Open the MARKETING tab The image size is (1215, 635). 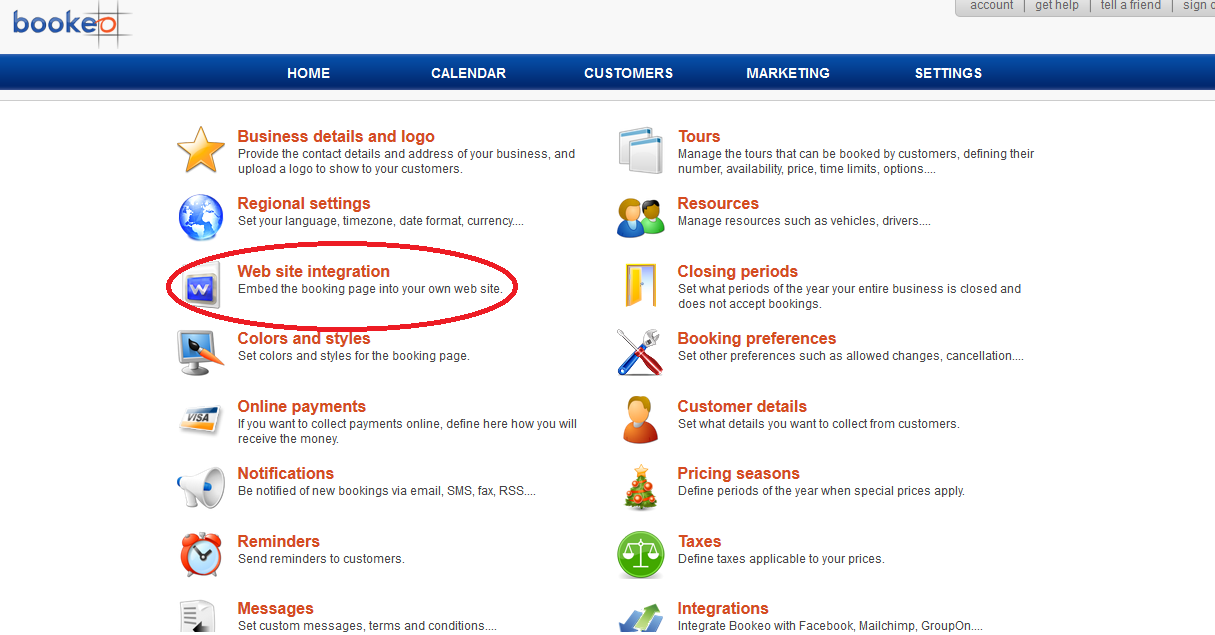[788, 73]
